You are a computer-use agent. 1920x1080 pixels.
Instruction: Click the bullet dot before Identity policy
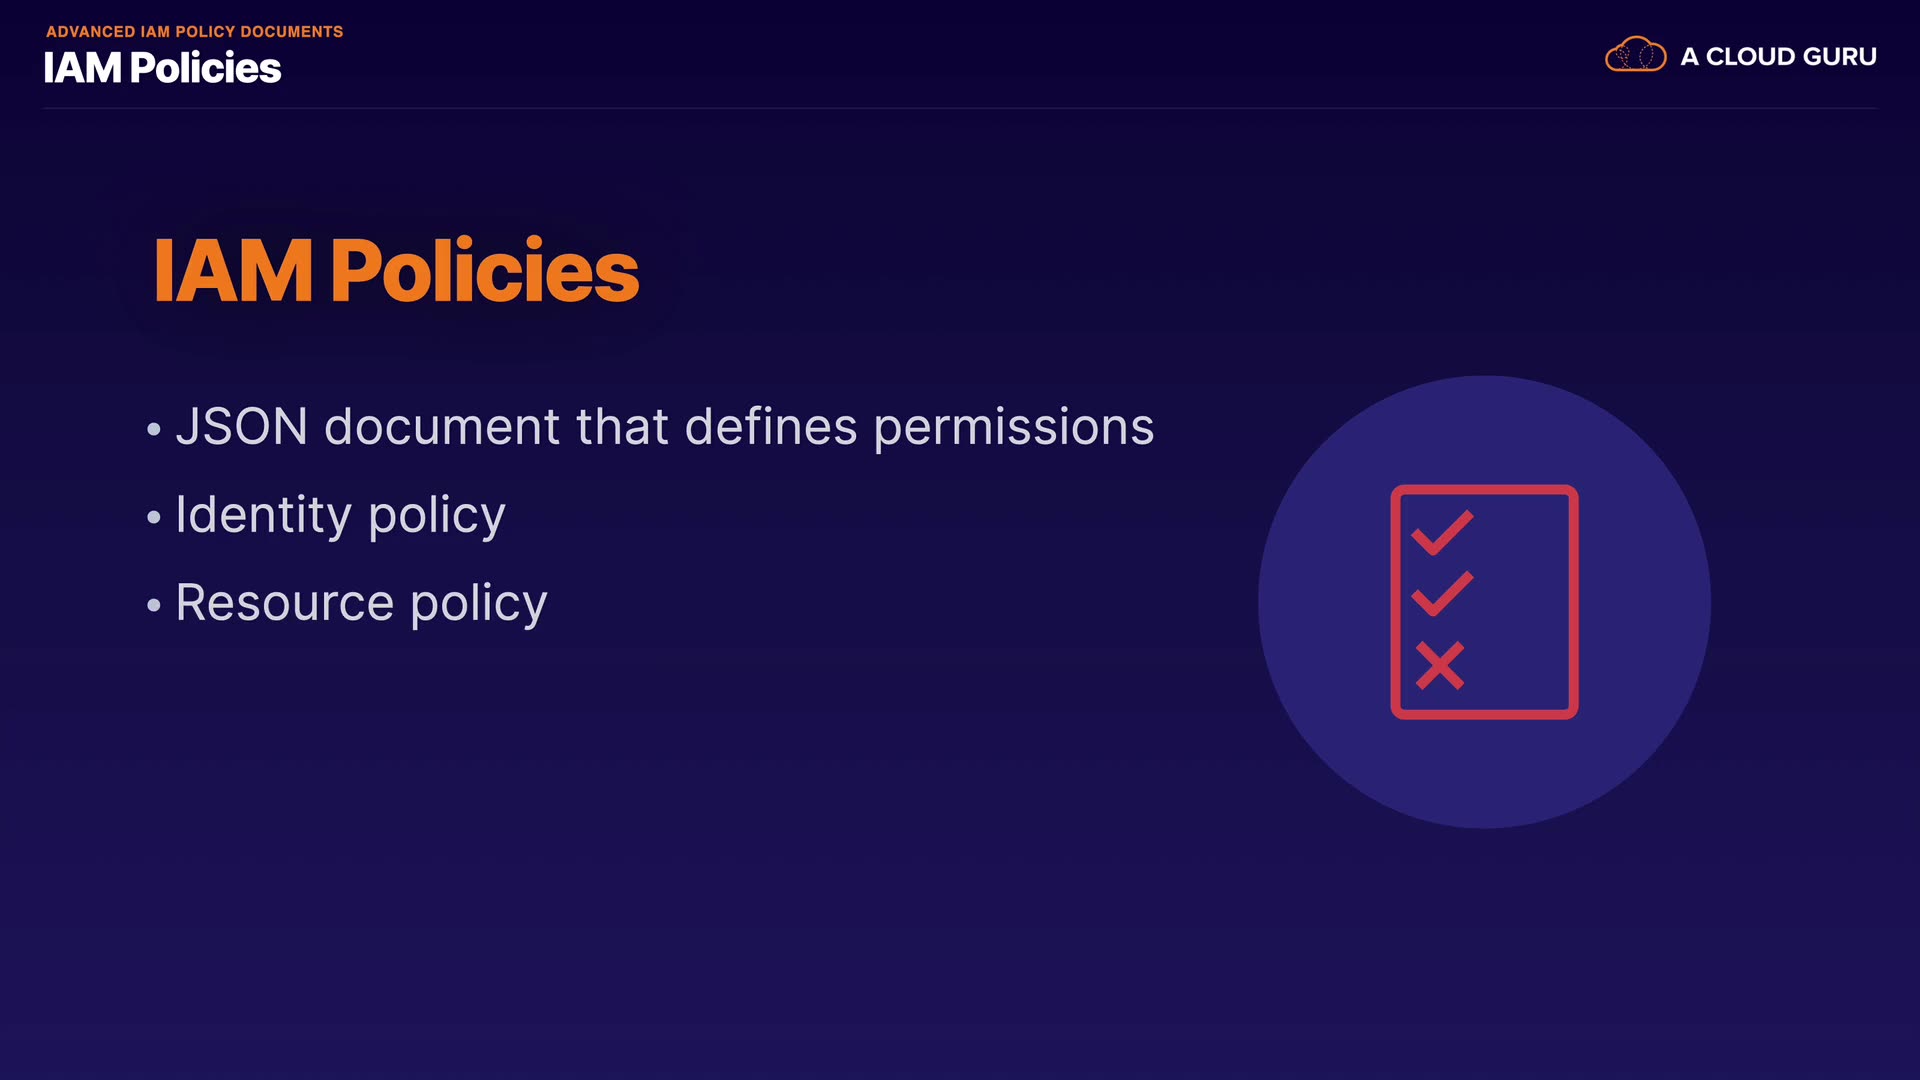click(x=153, y=517)
